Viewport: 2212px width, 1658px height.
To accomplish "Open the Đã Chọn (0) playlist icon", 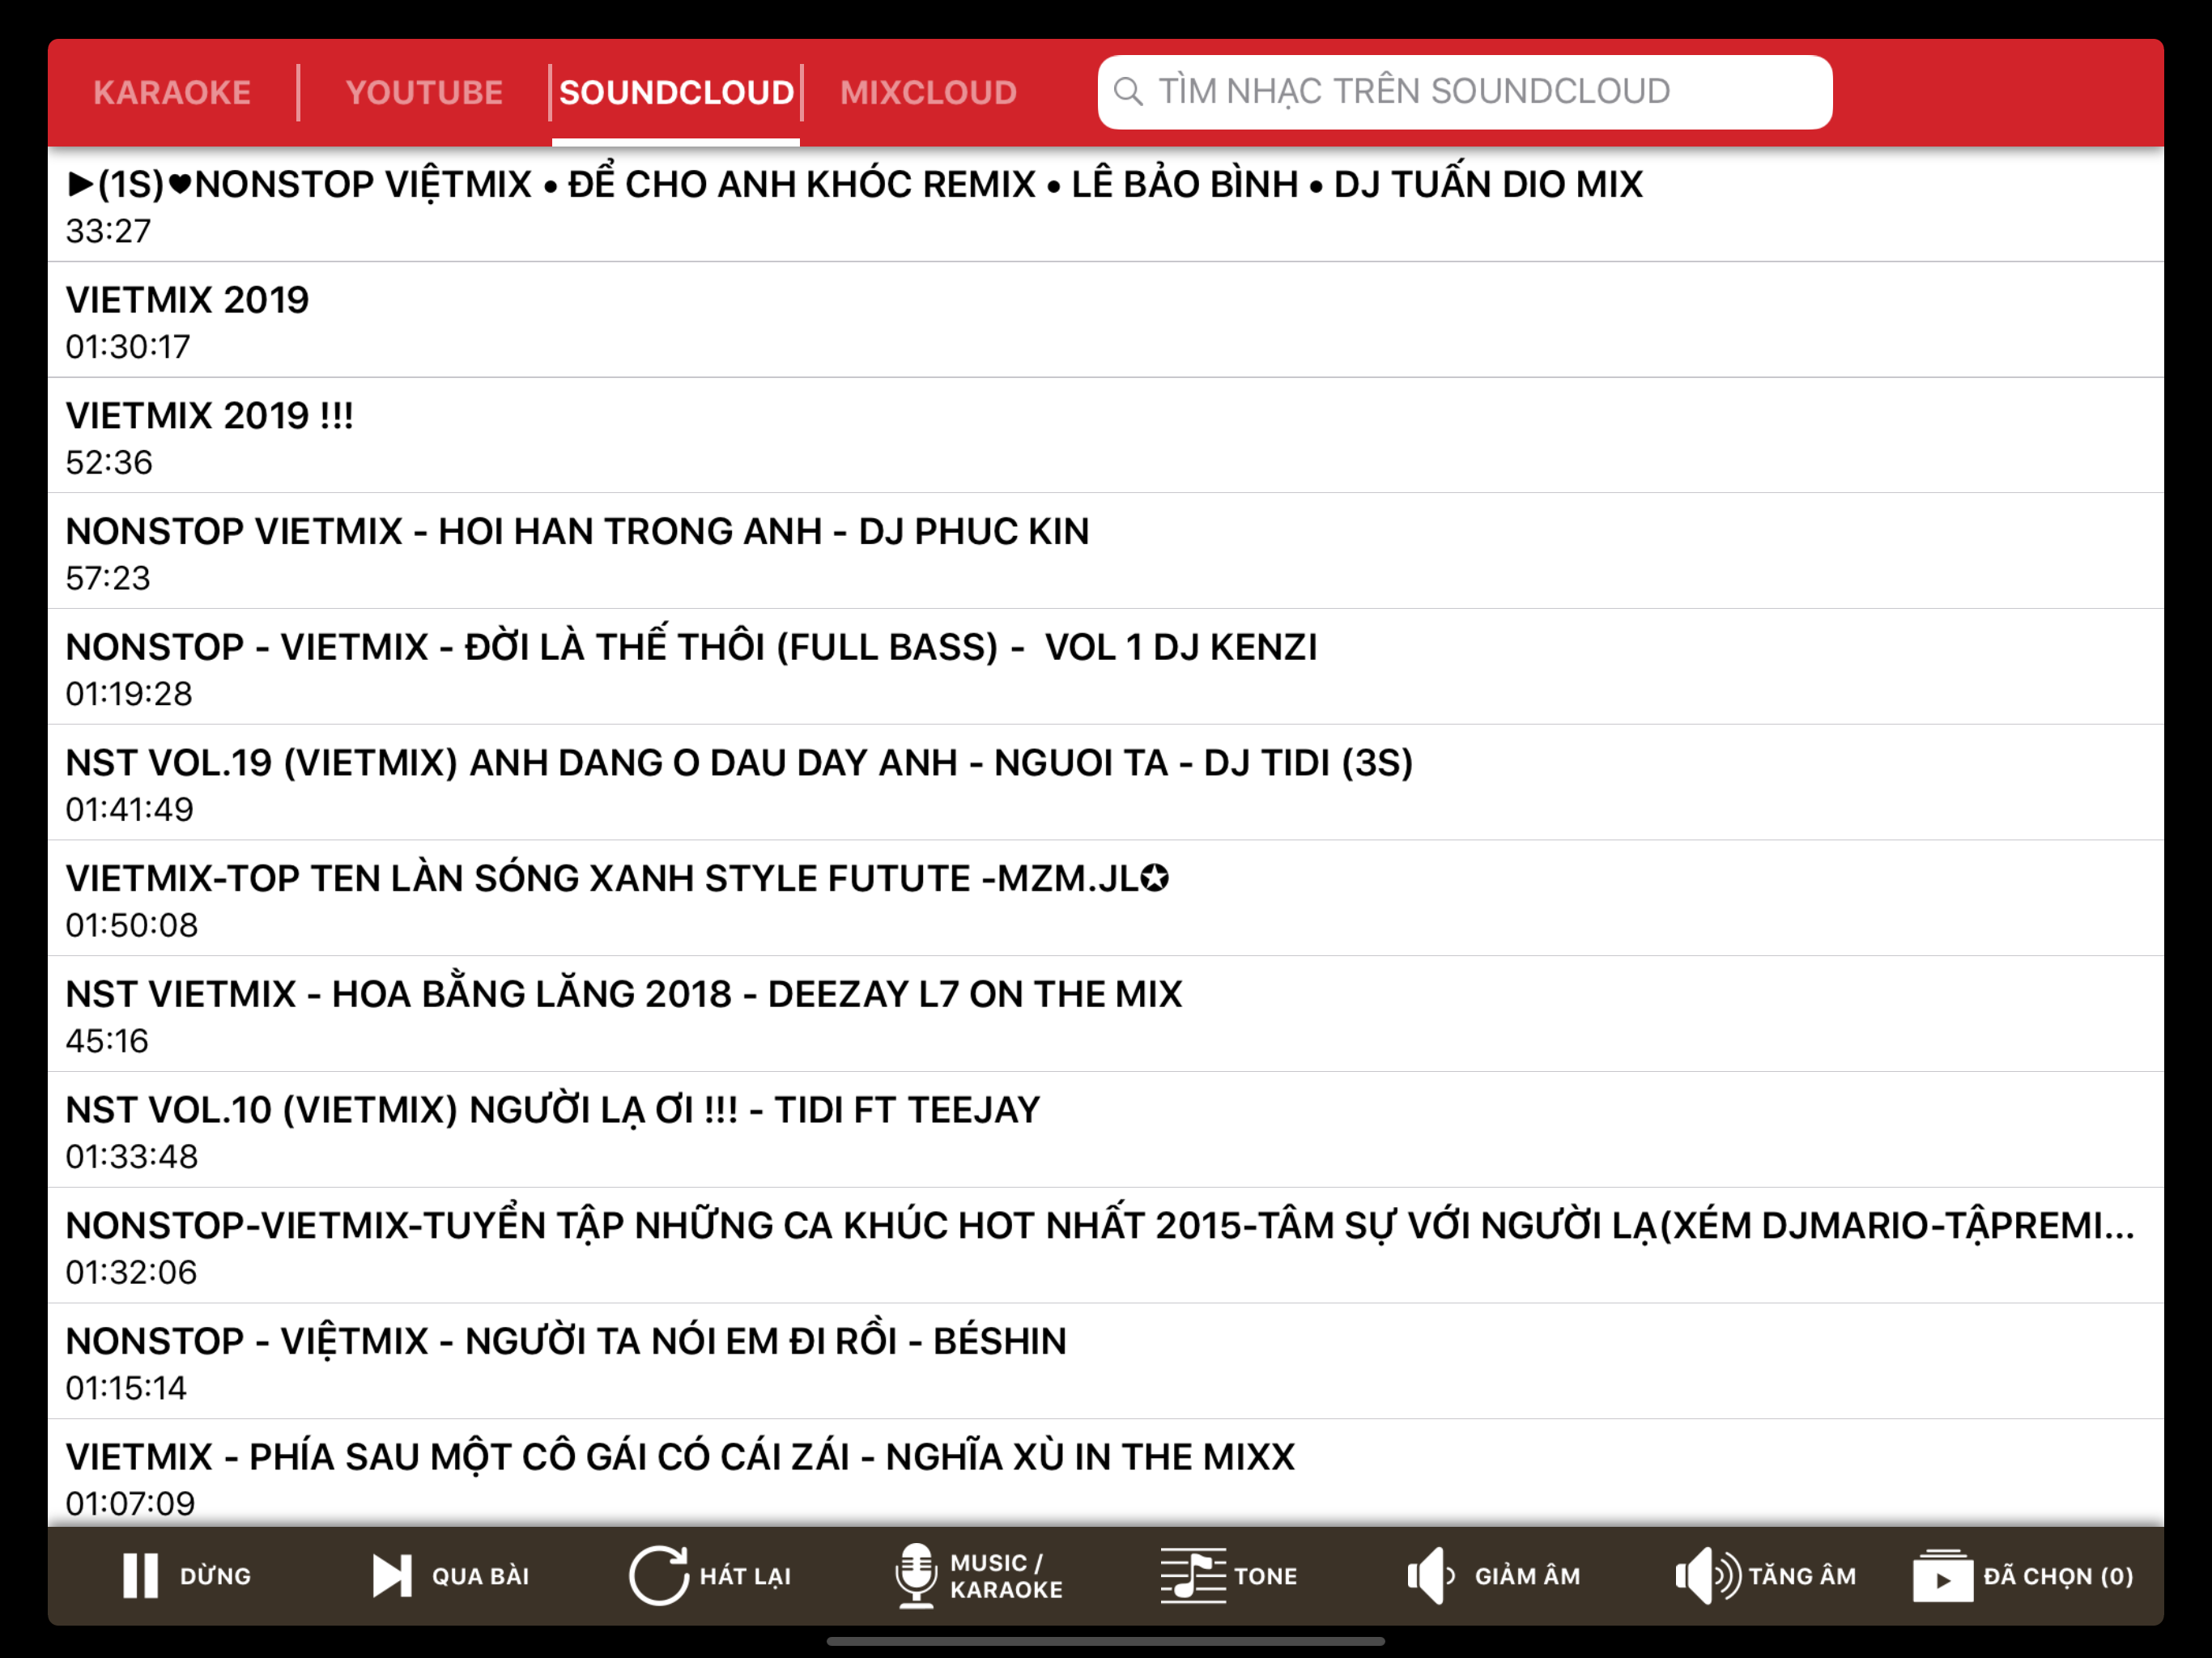I will (1942, 1576).
